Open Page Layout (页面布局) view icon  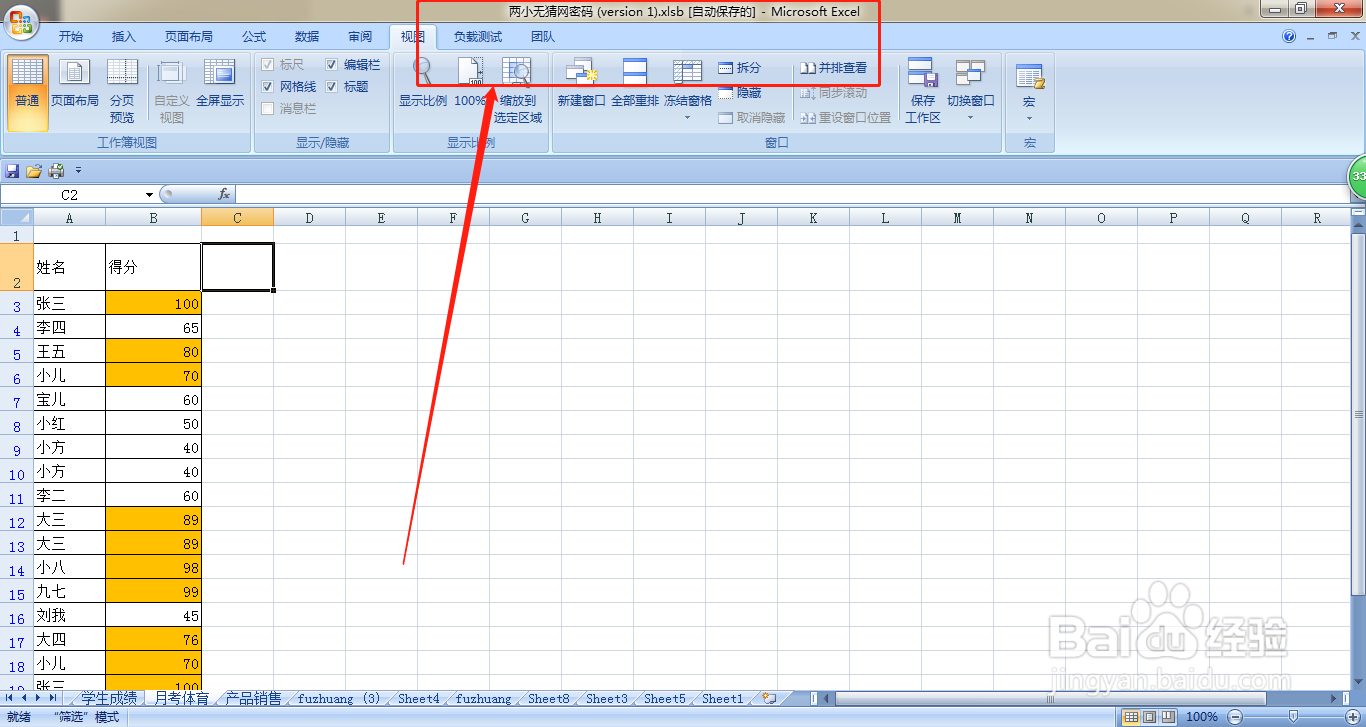pos(74,72)
